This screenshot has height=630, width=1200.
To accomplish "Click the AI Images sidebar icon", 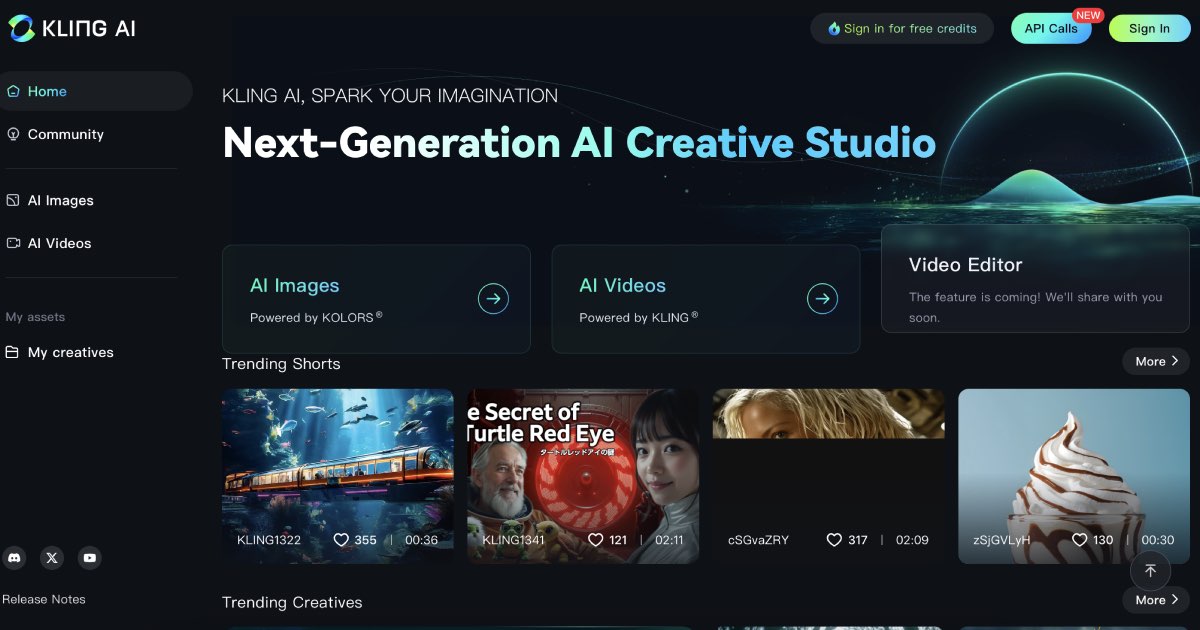I will (13, 200).
